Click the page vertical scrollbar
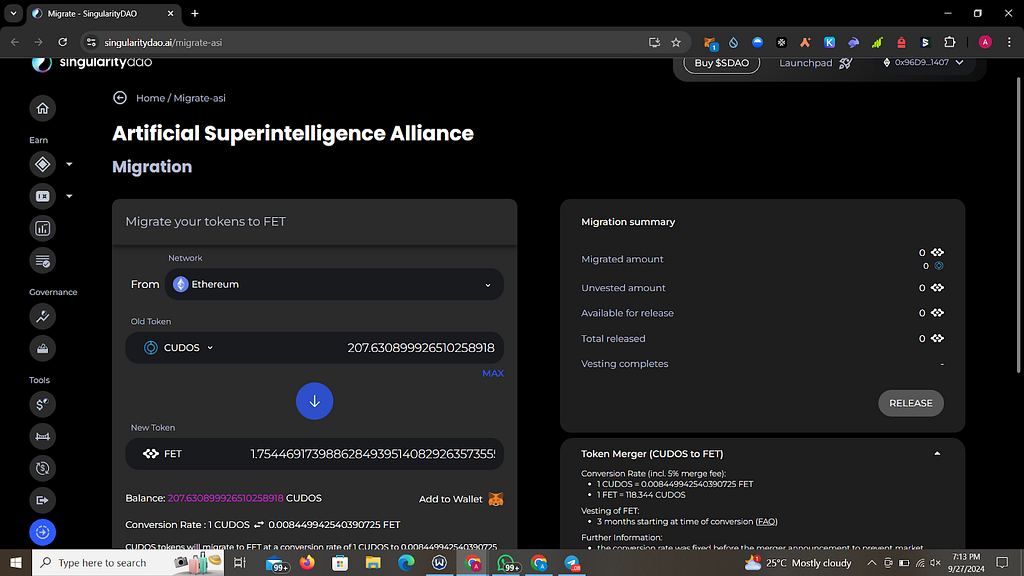Image resolution: width=1024 pixels, height=576 pixels. 1018,225
